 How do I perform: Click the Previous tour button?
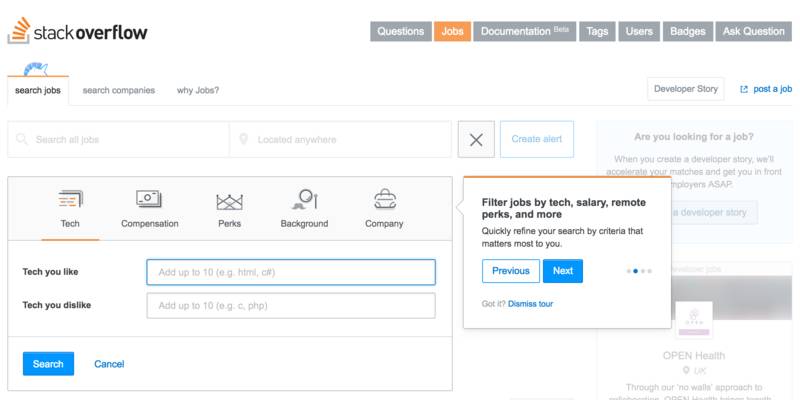(x=511, y=271)
